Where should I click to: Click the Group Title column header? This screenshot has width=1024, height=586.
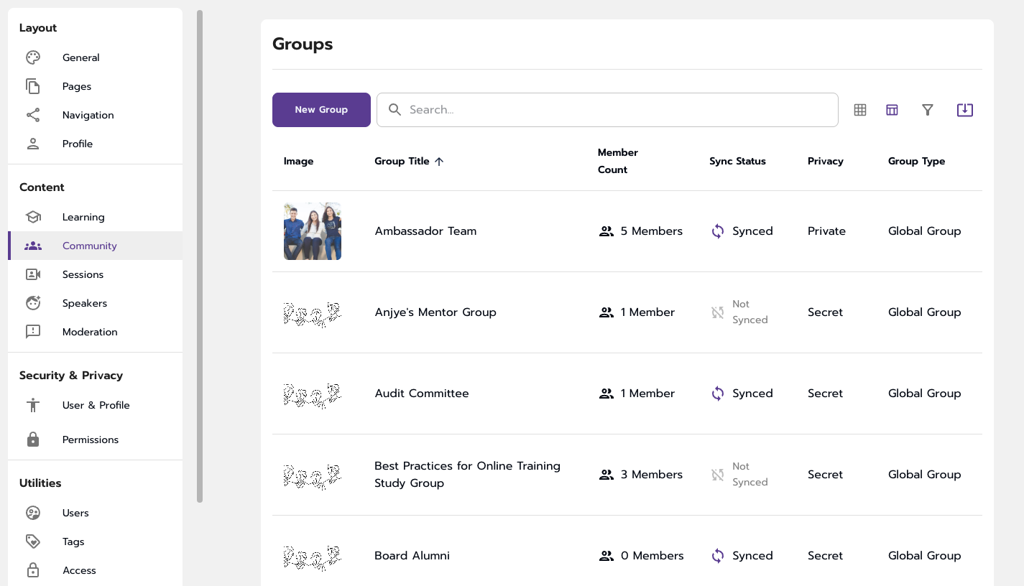pos(402,161)
